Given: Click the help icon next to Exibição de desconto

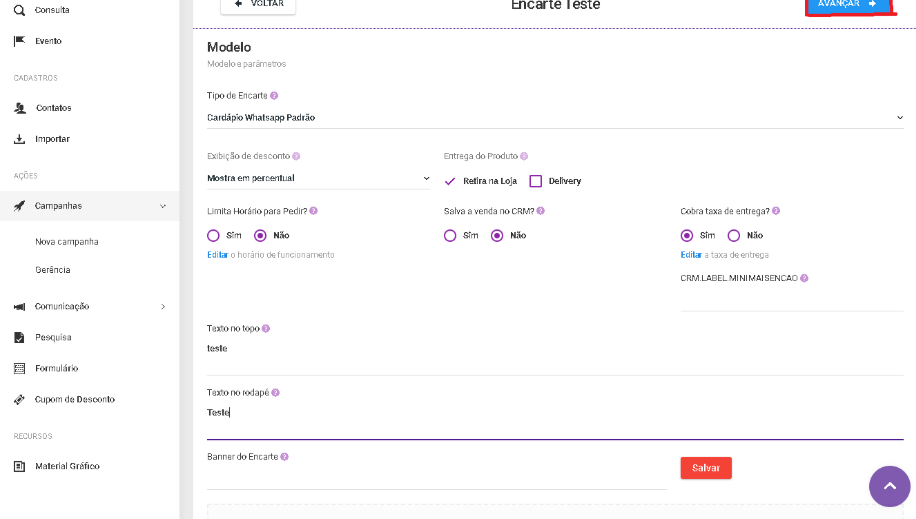Looking at the screenshot, I should tap(296, 156).
